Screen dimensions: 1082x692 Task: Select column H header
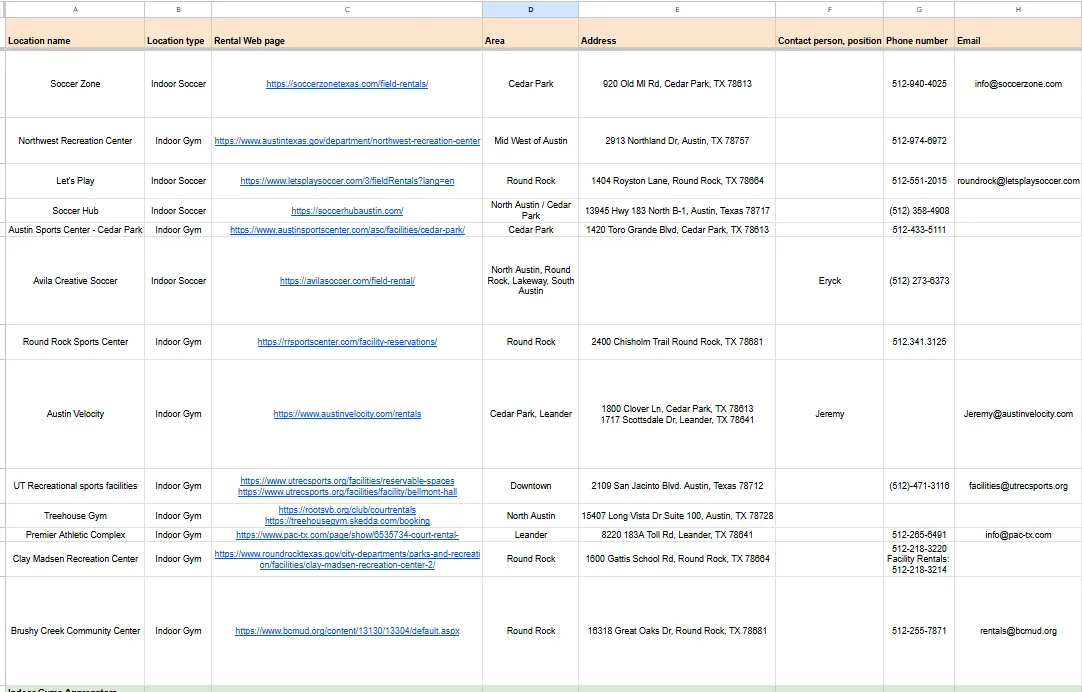[x=1018, y=10]
